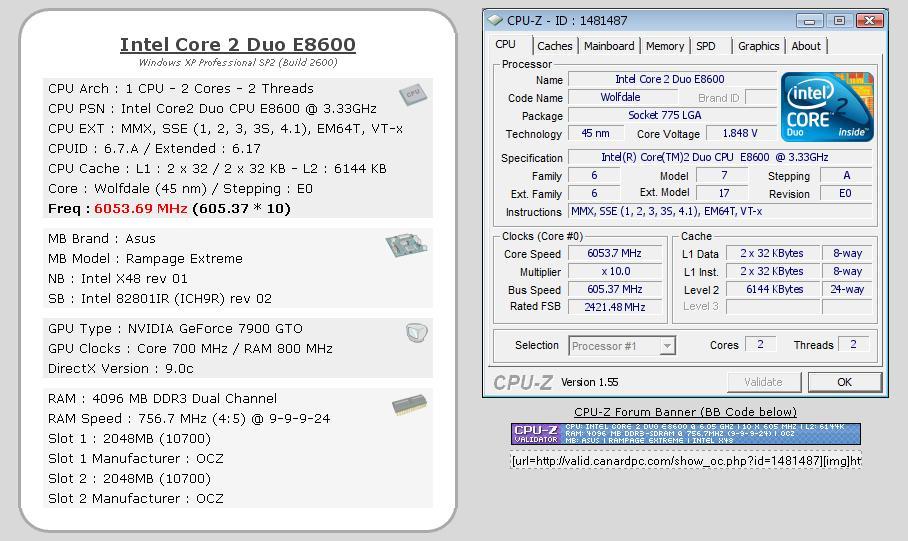Viewport: 908px width, 541px height.
Task: Click the L1 Inst. 8-way field
Action: click(847, 271)
